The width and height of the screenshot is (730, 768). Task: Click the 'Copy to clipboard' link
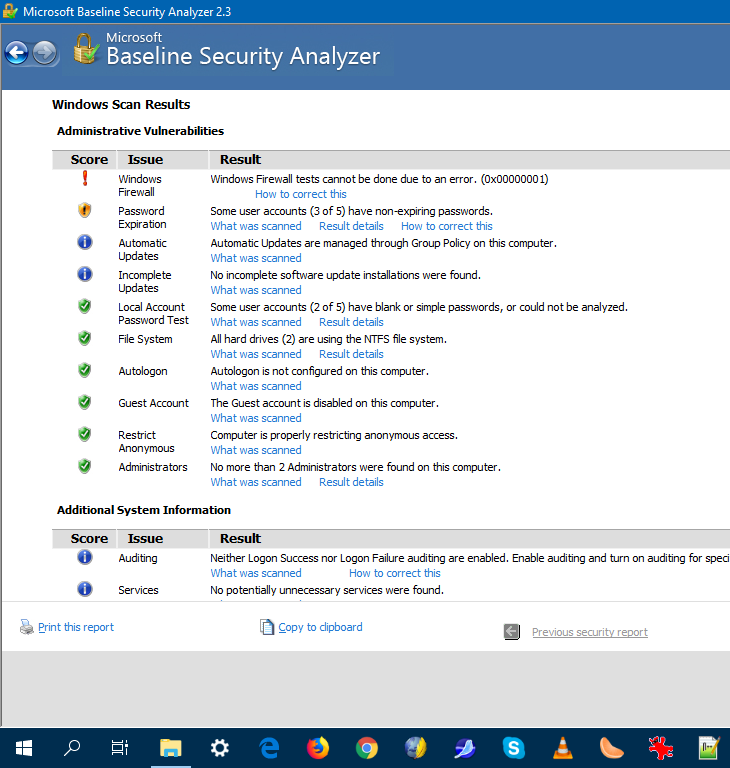pyautogui.click(x=320, y=627)
